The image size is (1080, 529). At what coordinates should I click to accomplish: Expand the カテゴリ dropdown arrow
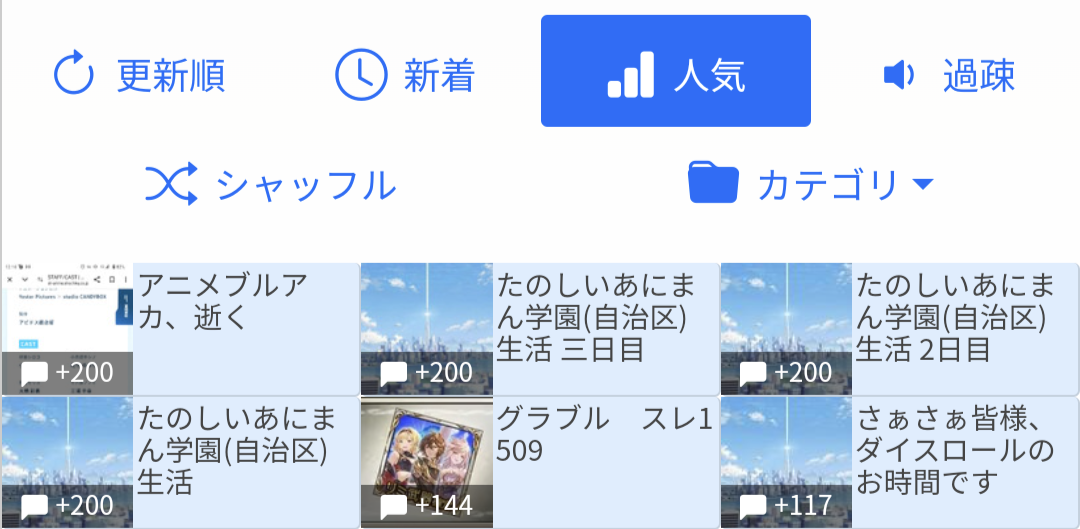[922, 184]
